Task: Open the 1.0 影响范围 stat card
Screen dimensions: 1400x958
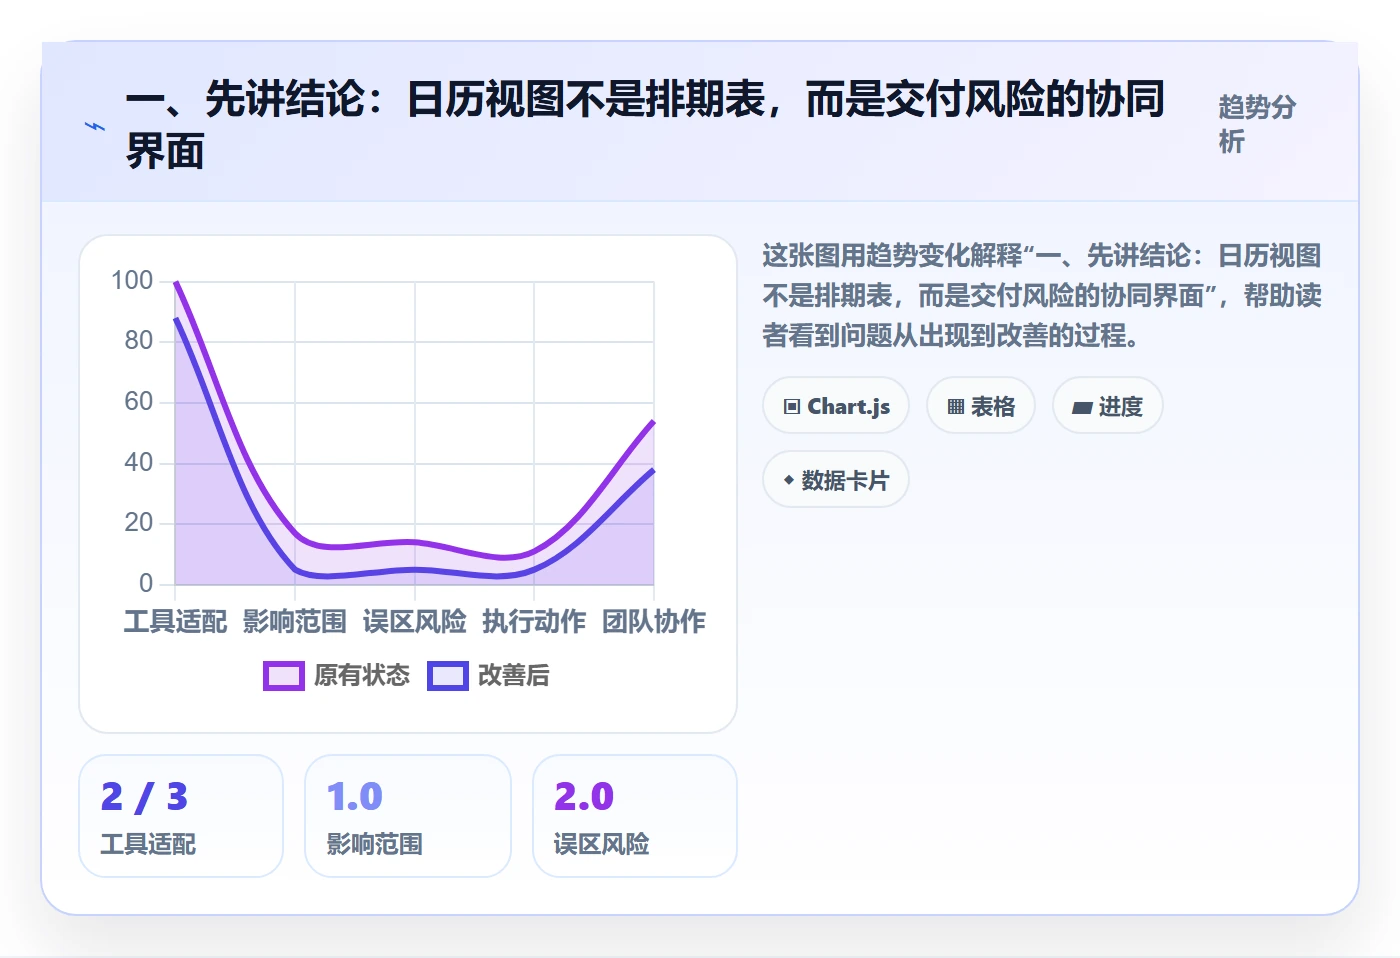Action: point(408,816)
